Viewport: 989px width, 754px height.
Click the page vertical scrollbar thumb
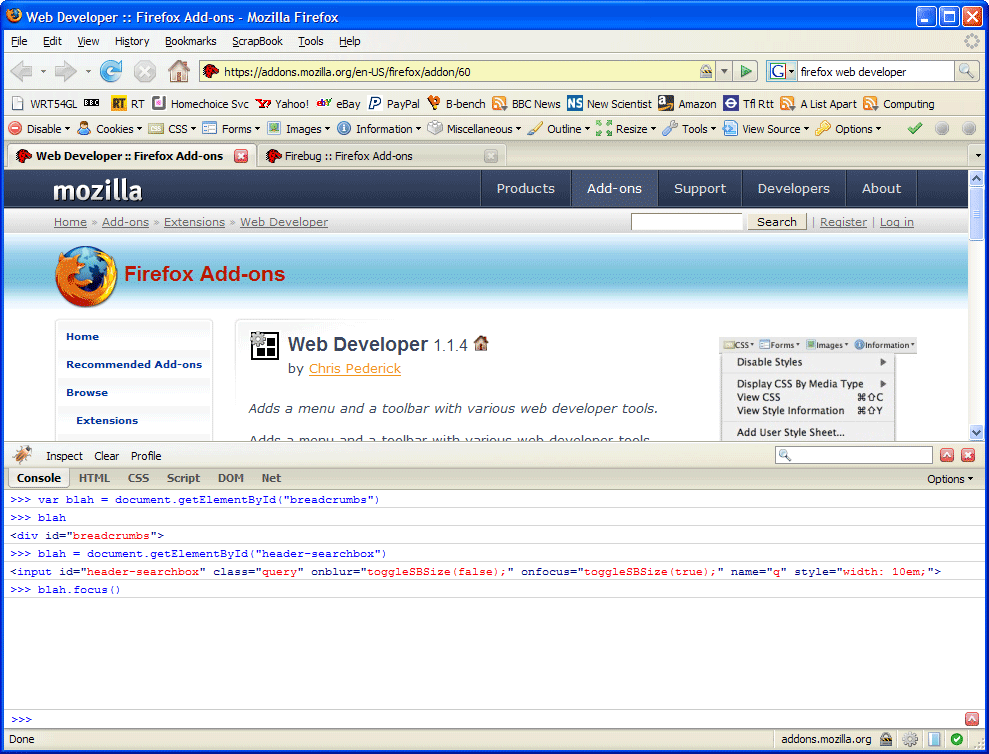977,212
